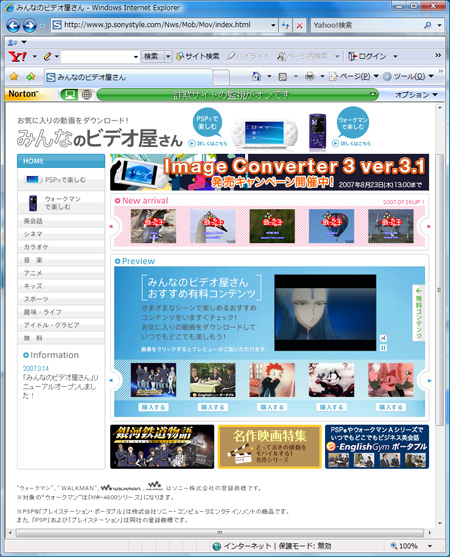Expand the address bar URL dropdown
The image size is (450, 557).
[273, 25]
